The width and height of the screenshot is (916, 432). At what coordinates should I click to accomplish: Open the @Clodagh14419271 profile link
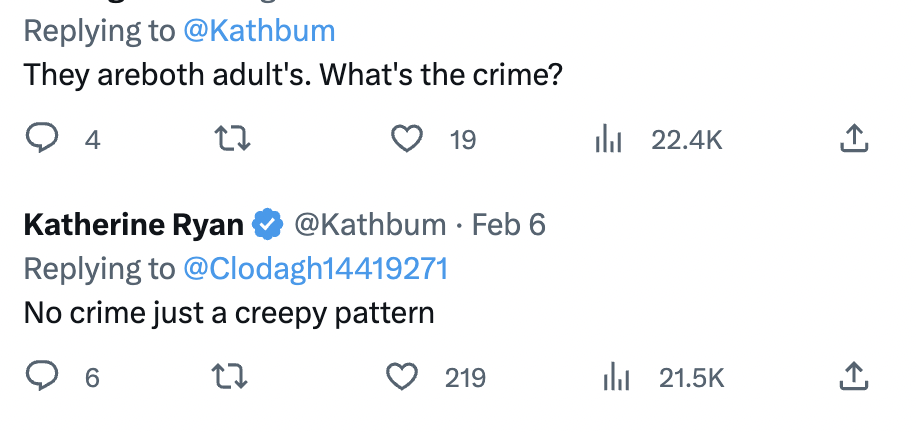tap(315, 269)
